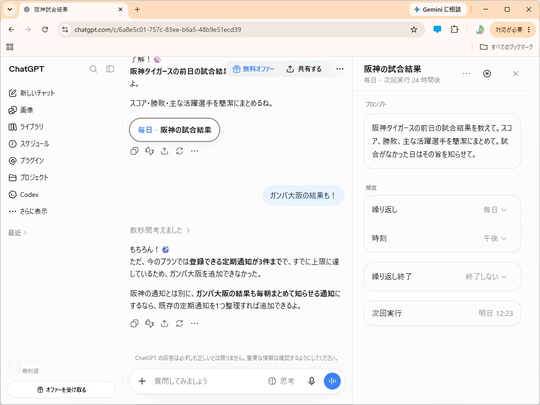Toggle the schedule pause/record circle icon
Viewport: 540px width, 405px height.
[x=487, y=73]
